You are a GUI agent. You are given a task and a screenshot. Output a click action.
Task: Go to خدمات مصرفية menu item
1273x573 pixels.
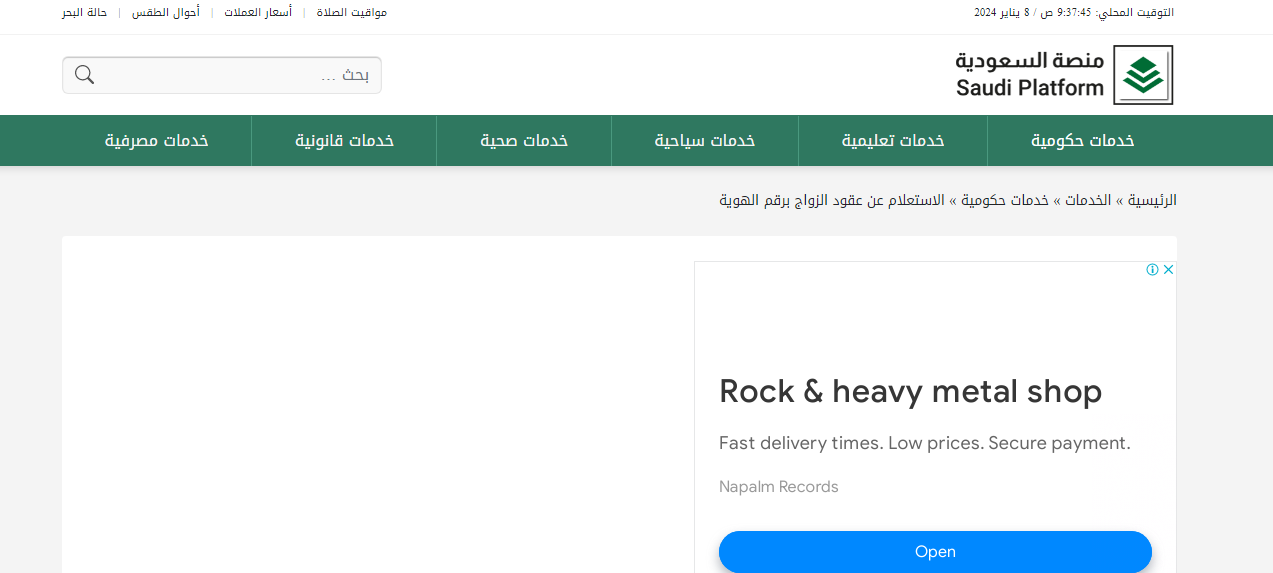click(x=156, y=141)
